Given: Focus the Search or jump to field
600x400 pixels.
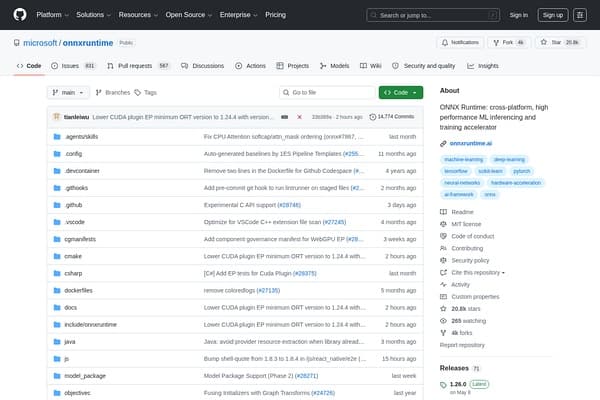Looking at the screenshot, I should coord(433,15).
